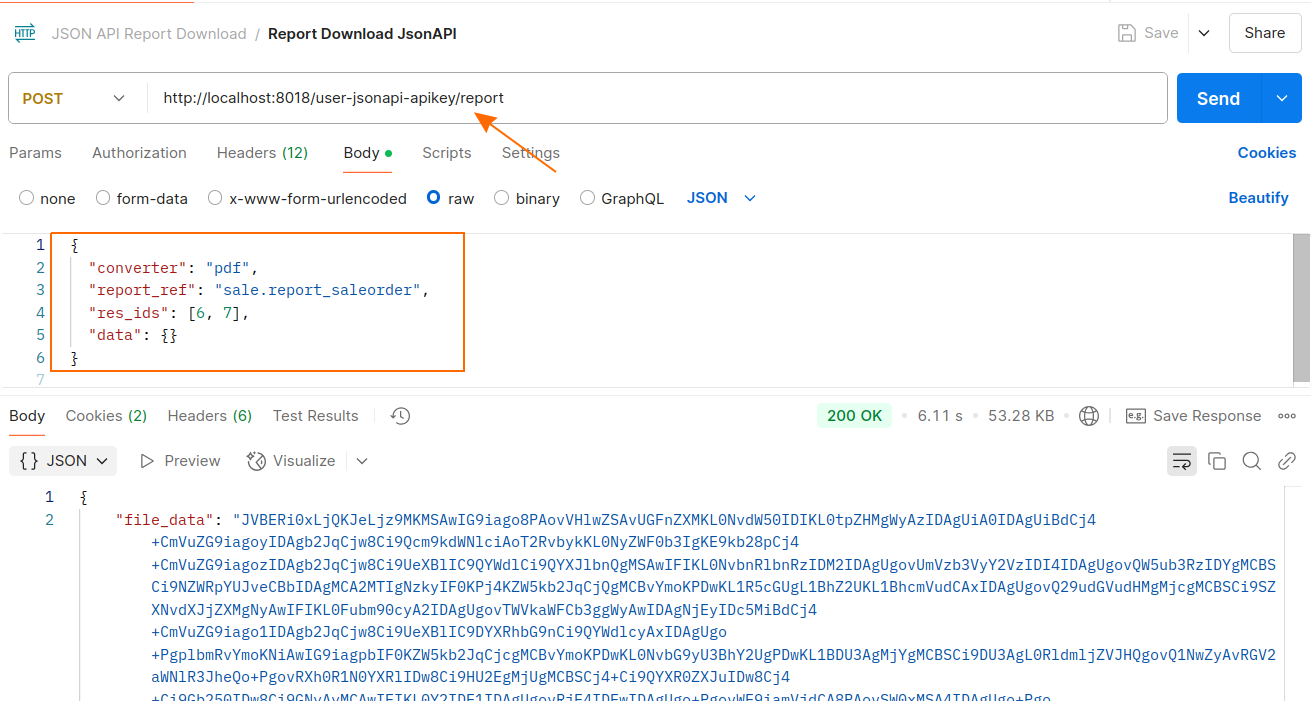Copy response body using the copy icon
1311x701 pixels.
(x=1217, y=461)
